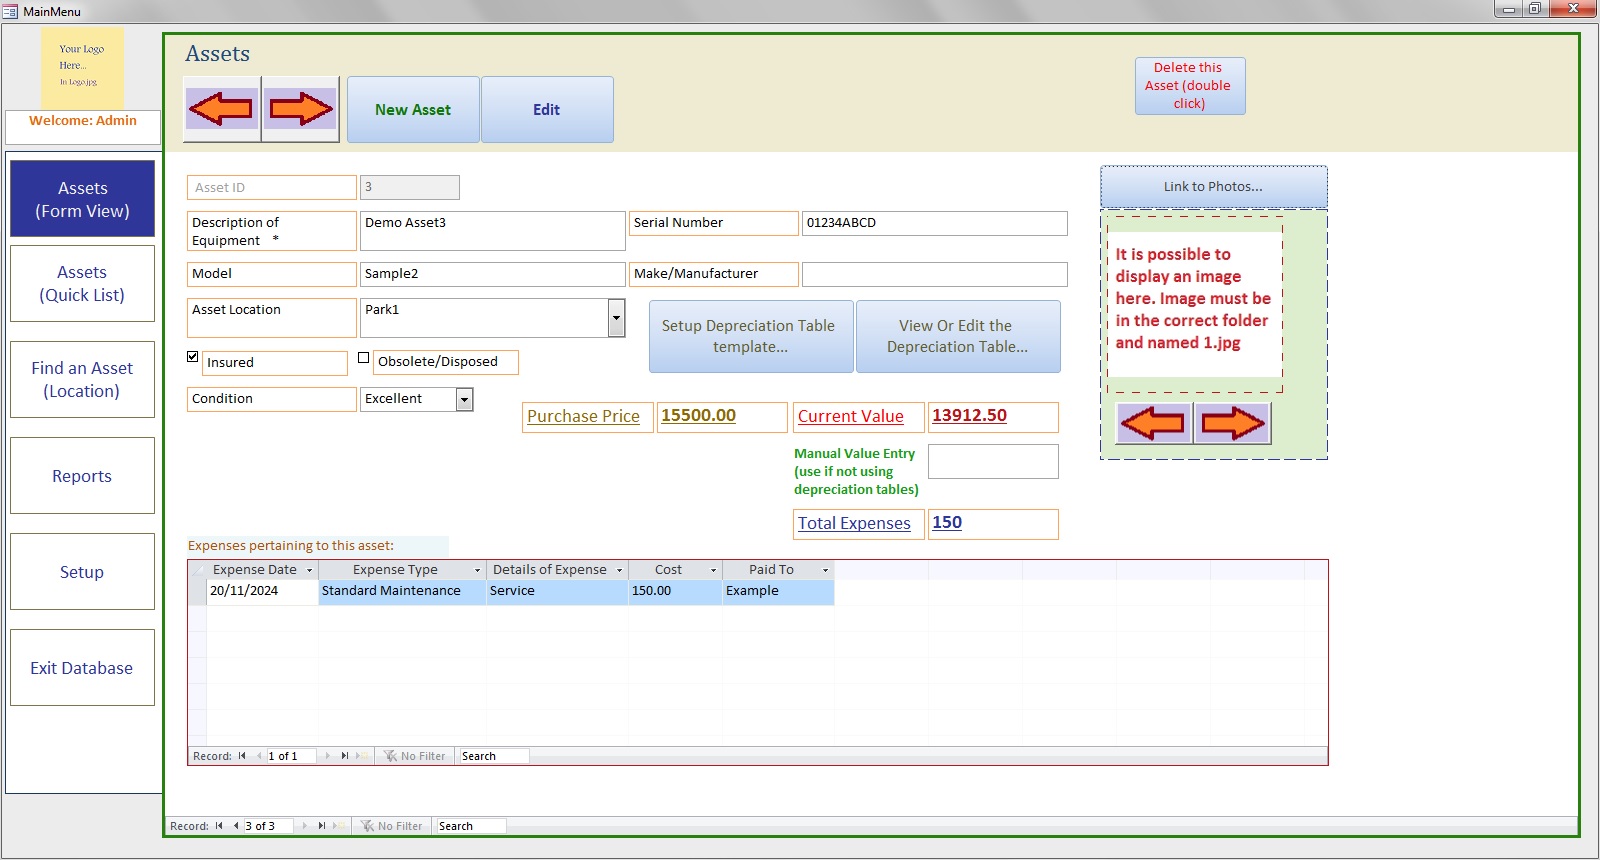Click the Manual Value Entry field
Screen dimensions: 1600x860
(992, 462)
